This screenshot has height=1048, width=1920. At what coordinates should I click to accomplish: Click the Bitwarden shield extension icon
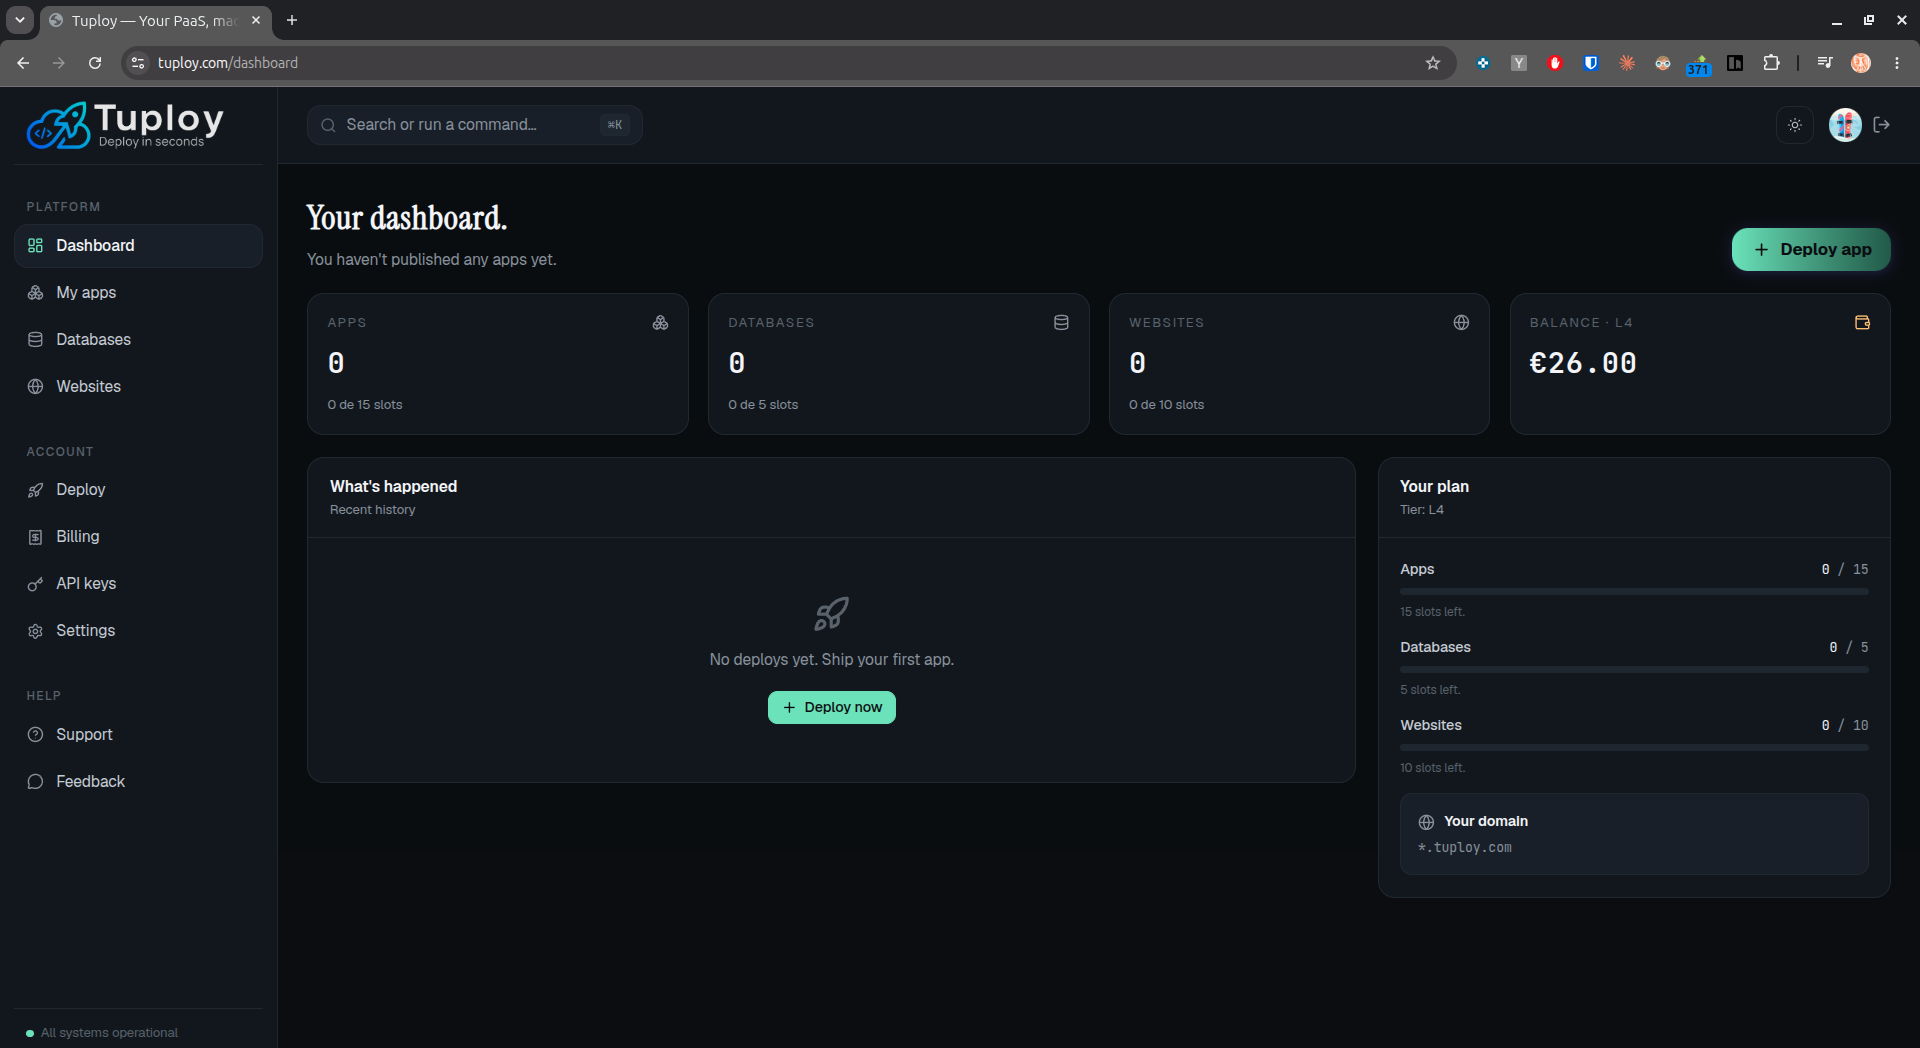[1591, 63]
